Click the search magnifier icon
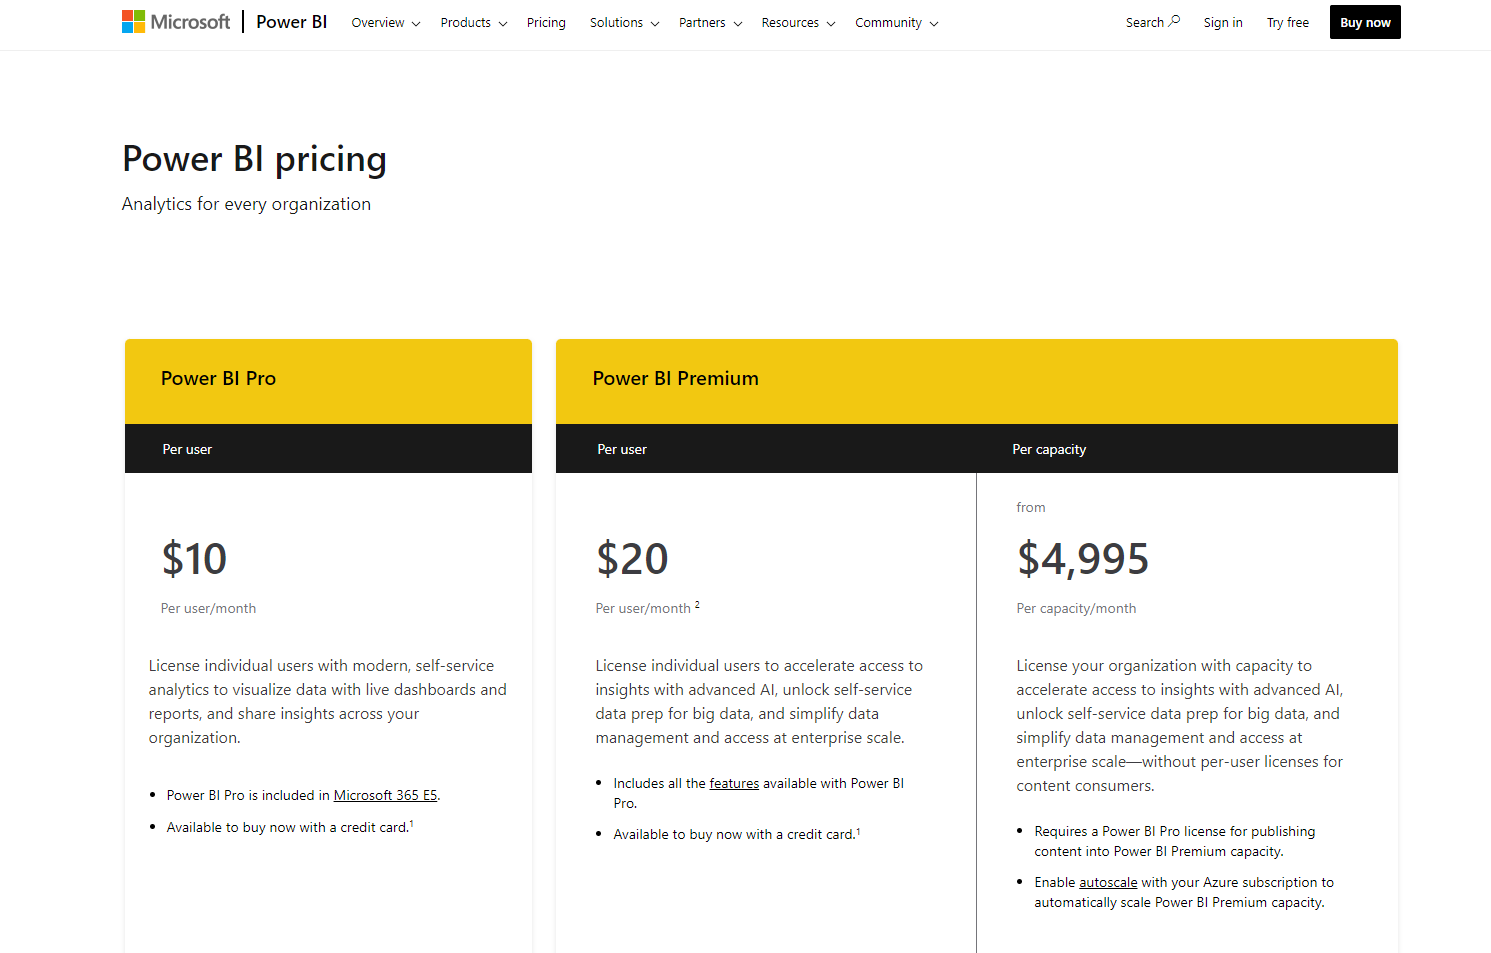This screenshot has height=953, width=1491. (x=1175, y=21)
